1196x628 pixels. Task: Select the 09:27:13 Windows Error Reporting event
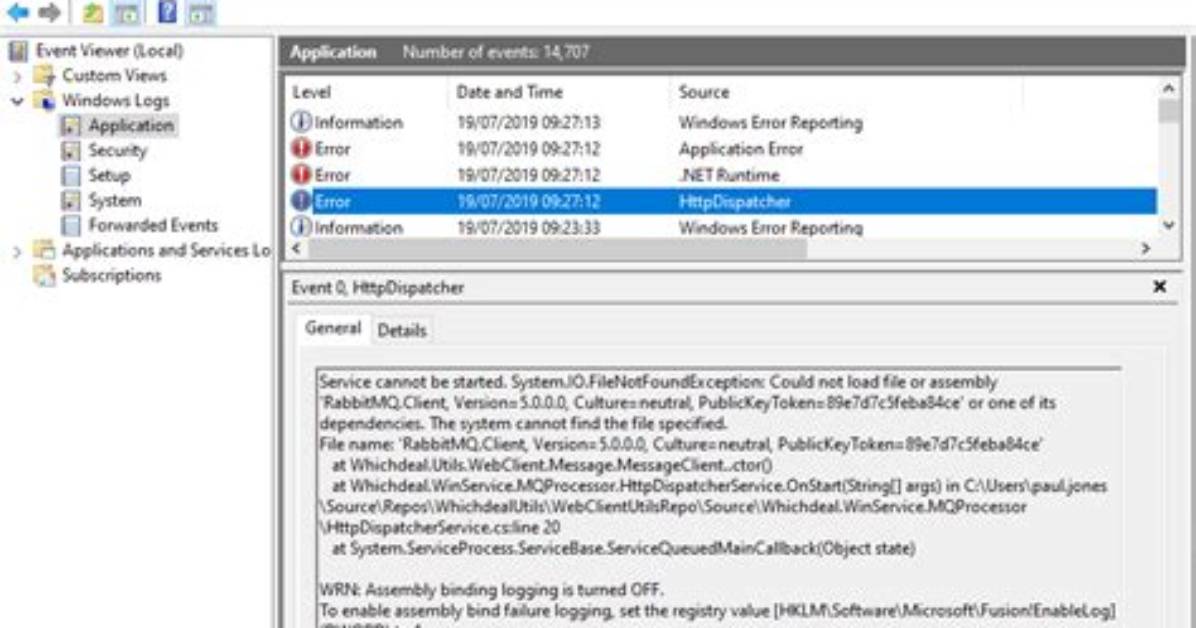(722, 122)
